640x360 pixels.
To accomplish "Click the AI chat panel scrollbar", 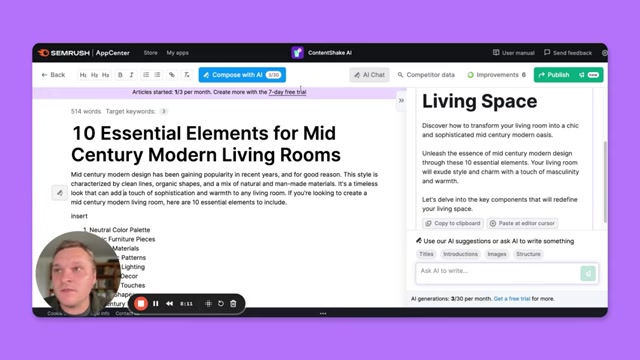I will coord(605,182).
